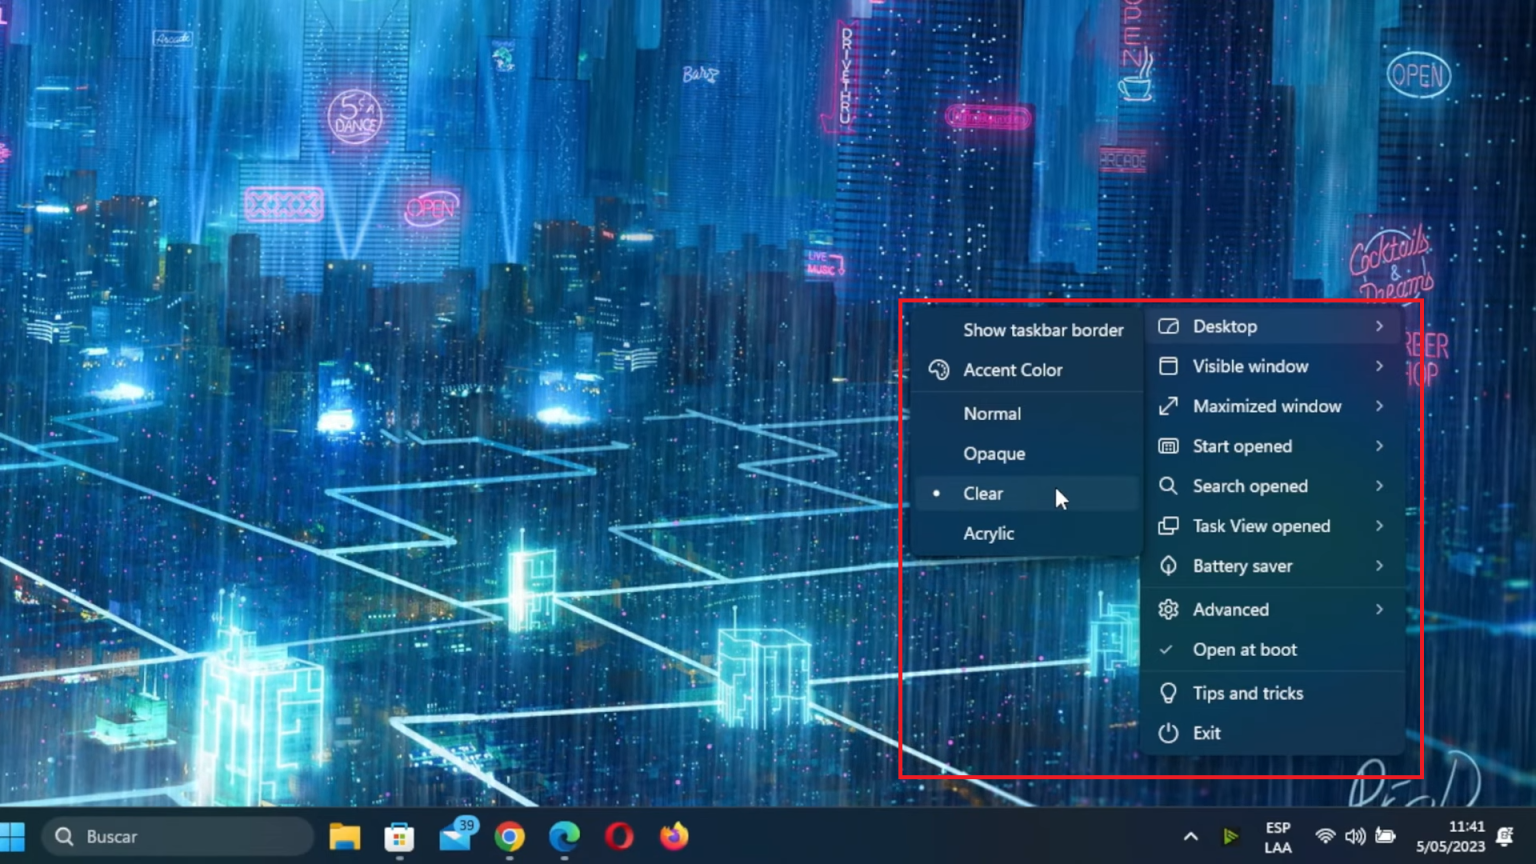Toggle Open at boot
The width and height of the screenshot is (1536, 864).
1244,649
